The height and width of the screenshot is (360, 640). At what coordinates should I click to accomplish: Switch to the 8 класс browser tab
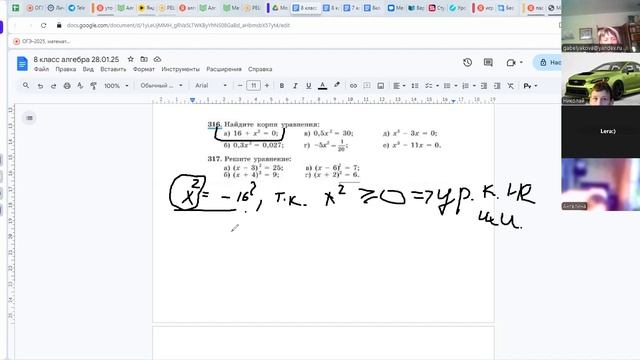click(x=306, y=8)
